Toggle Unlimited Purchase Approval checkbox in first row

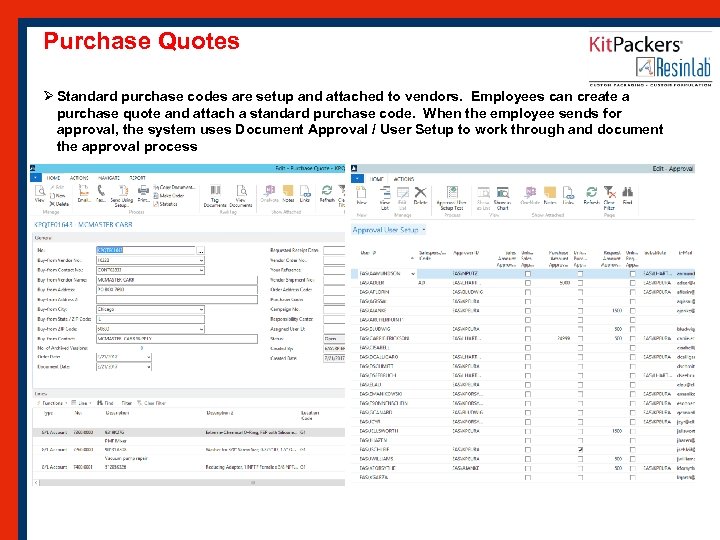[580, 274]
